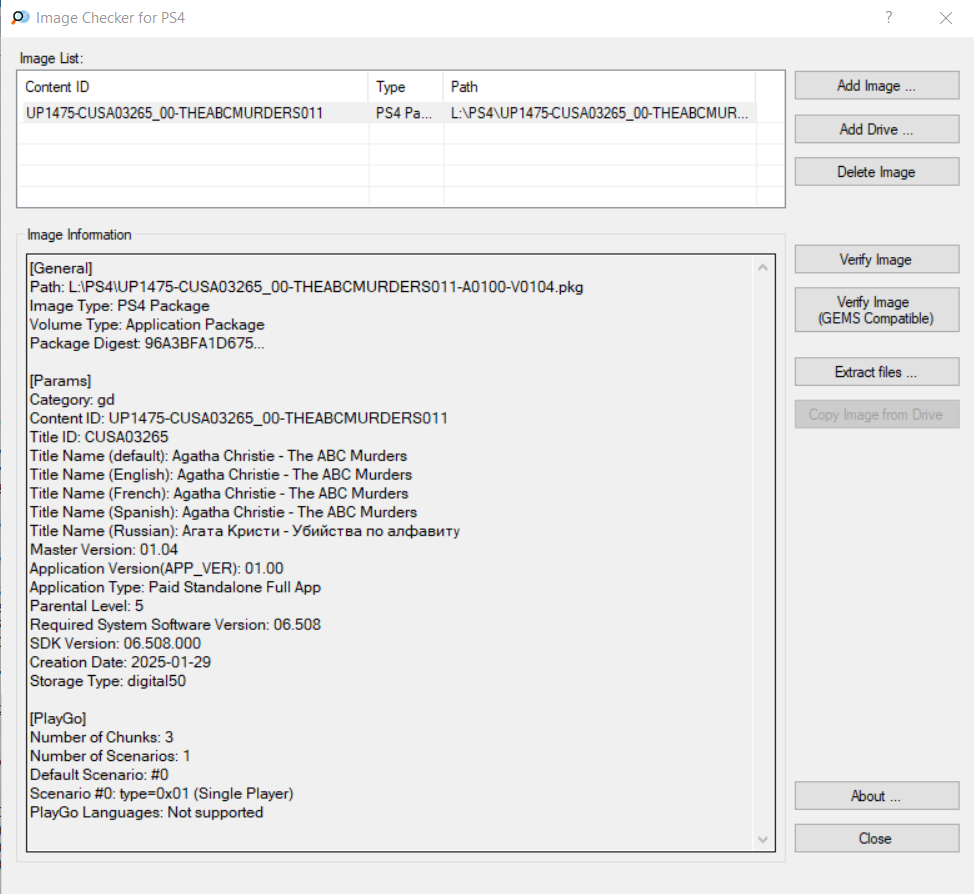Image resolution: width=974 pixels, height=894 pixels.
Task: Click Number of Scenarios: 1 line
Action: pos(110,756)
